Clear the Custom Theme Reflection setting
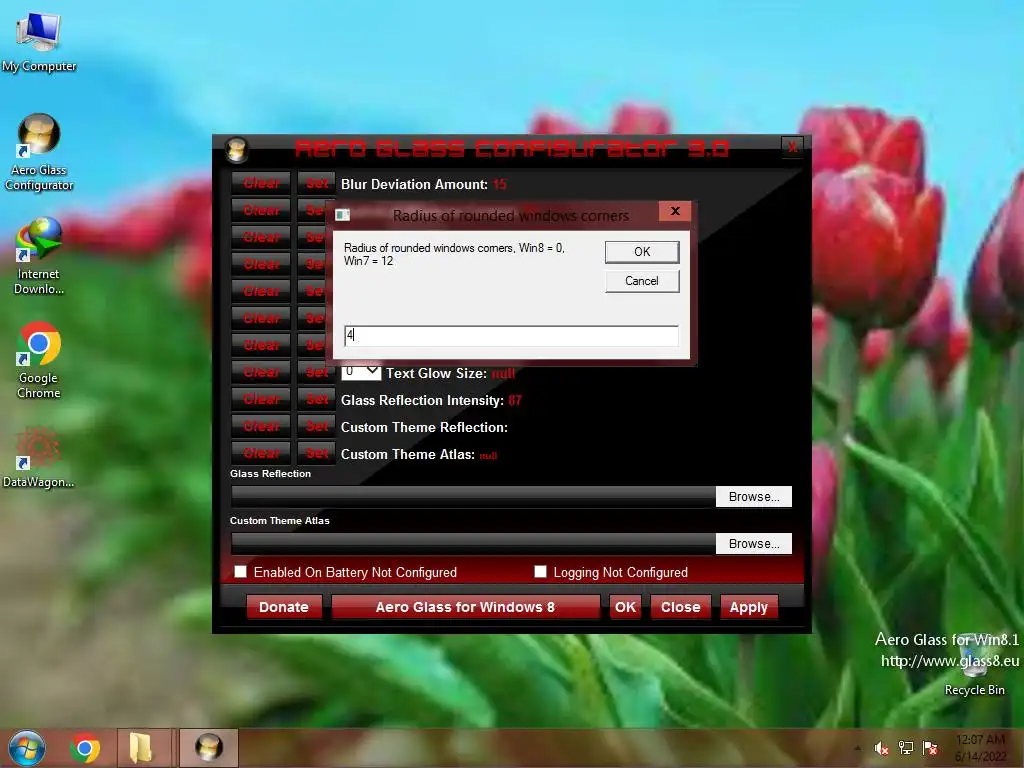Viewport: 1024px width, 768px height. coord(261,426)
